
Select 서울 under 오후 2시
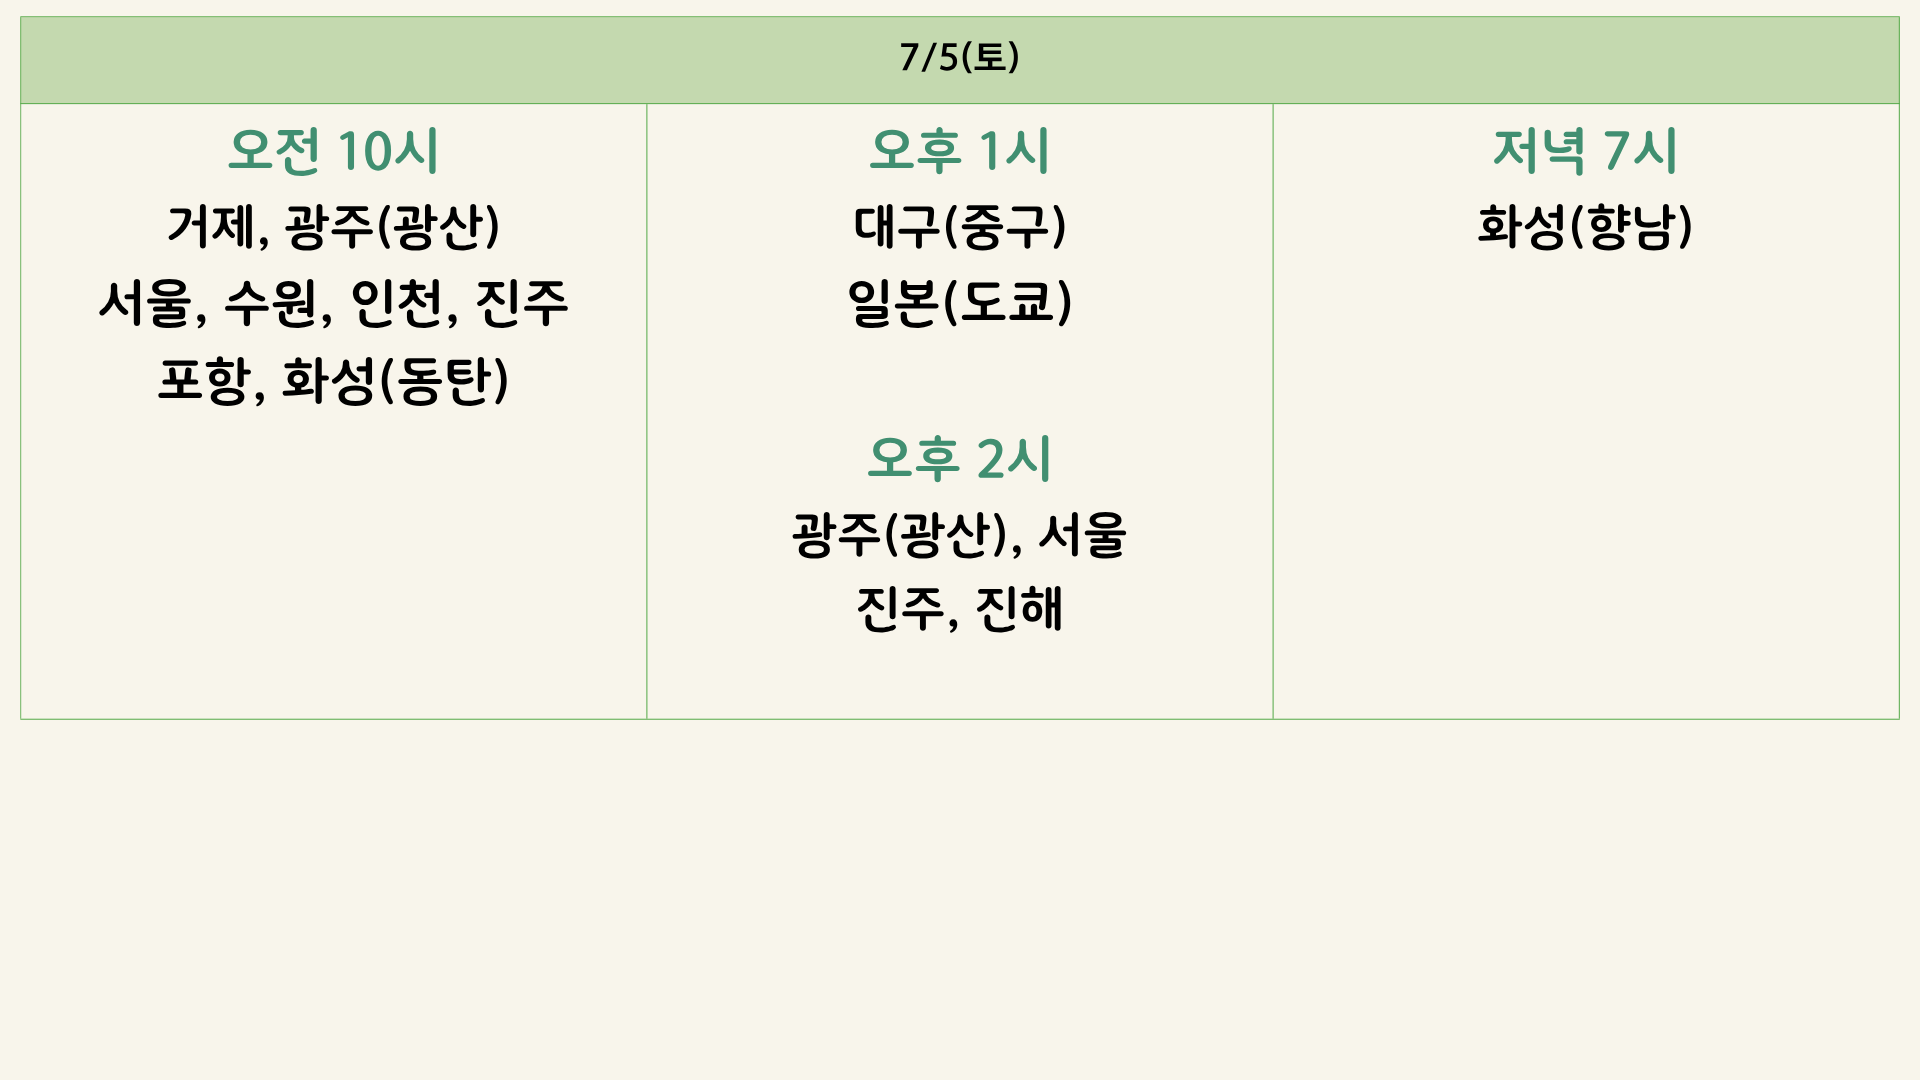coord(1083,535)
